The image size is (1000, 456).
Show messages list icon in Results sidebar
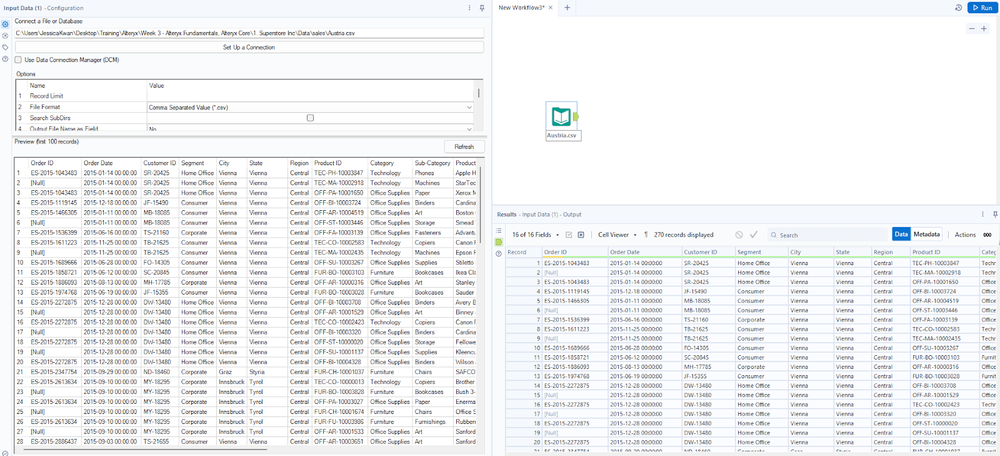[499, 230]
